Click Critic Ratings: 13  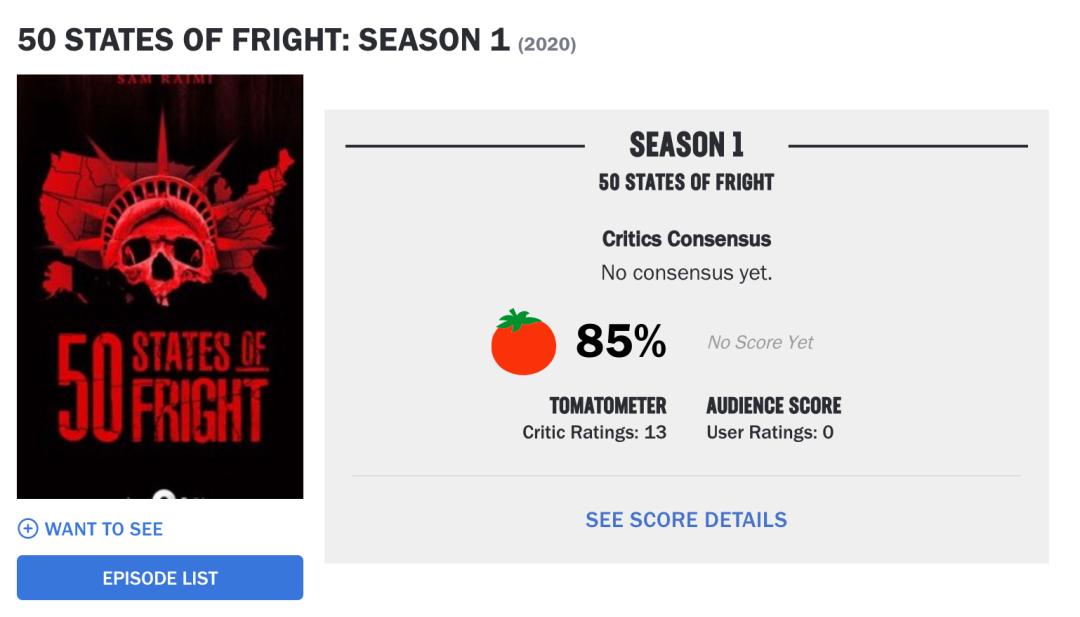pos(594,432)
